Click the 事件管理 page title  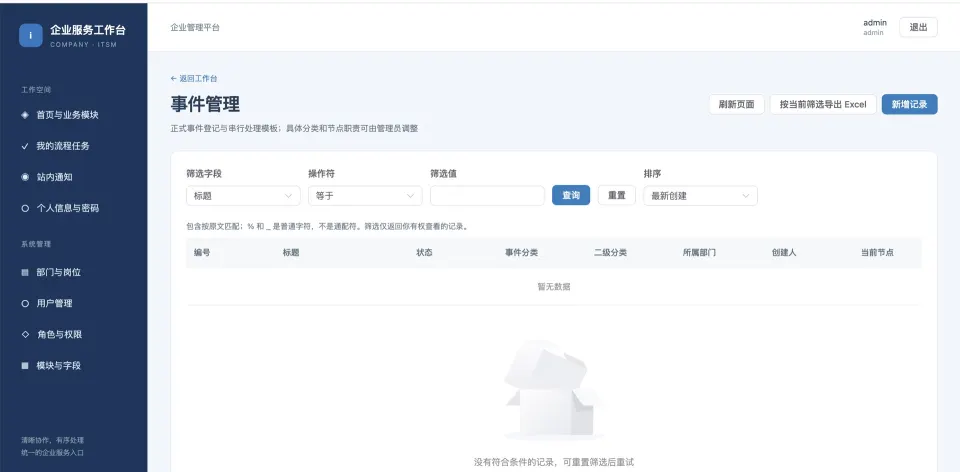(205, 104)
